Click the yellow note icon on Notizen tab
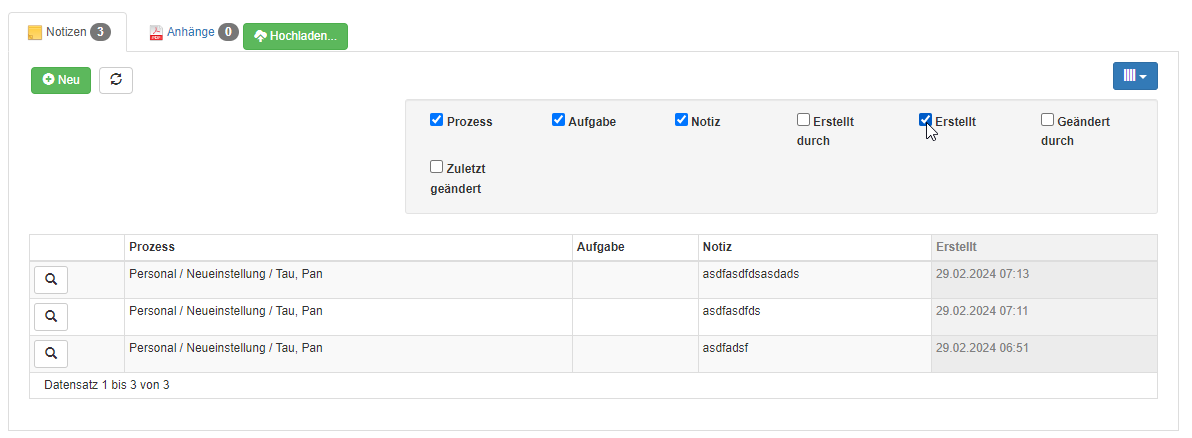This screenshot has height=438, width=1192. coord(35,32)
